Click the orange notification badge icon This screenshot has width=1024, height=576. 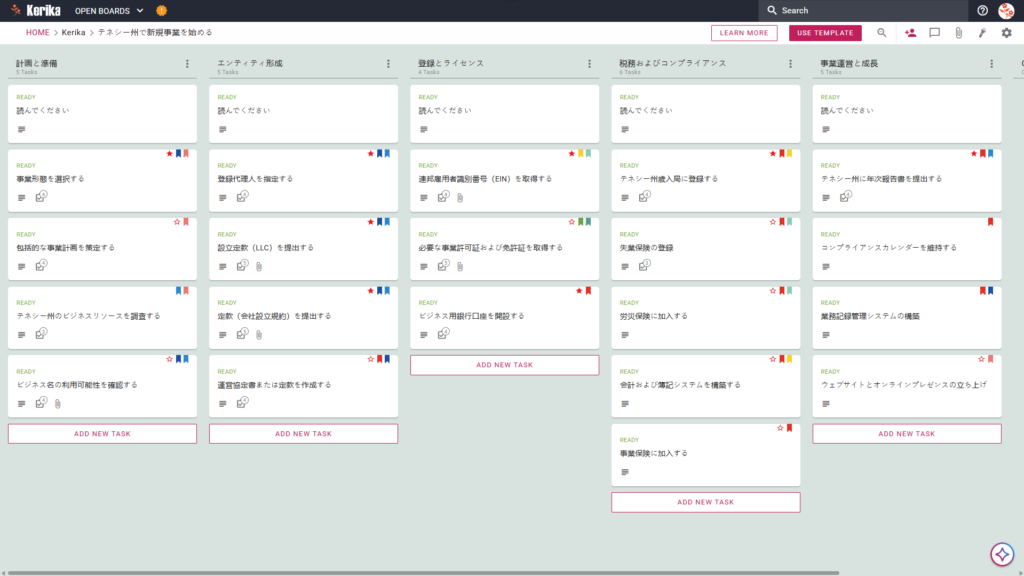pyautogui.click(x=161, y=10)
